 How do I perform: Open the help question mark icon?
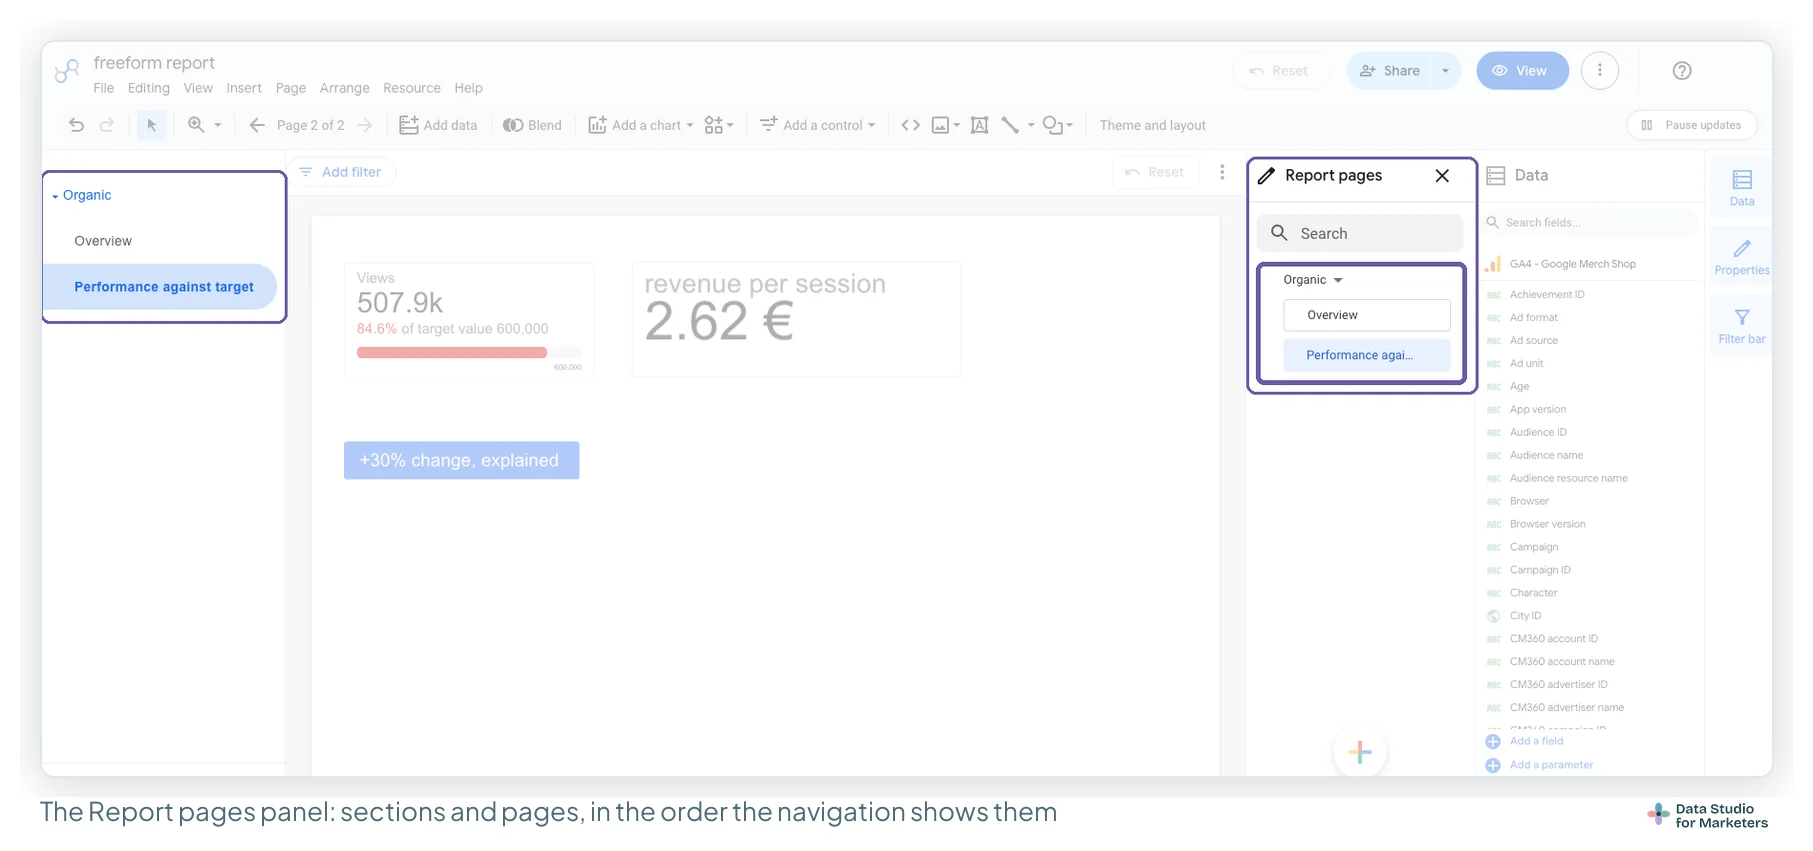click(1682, 70)
